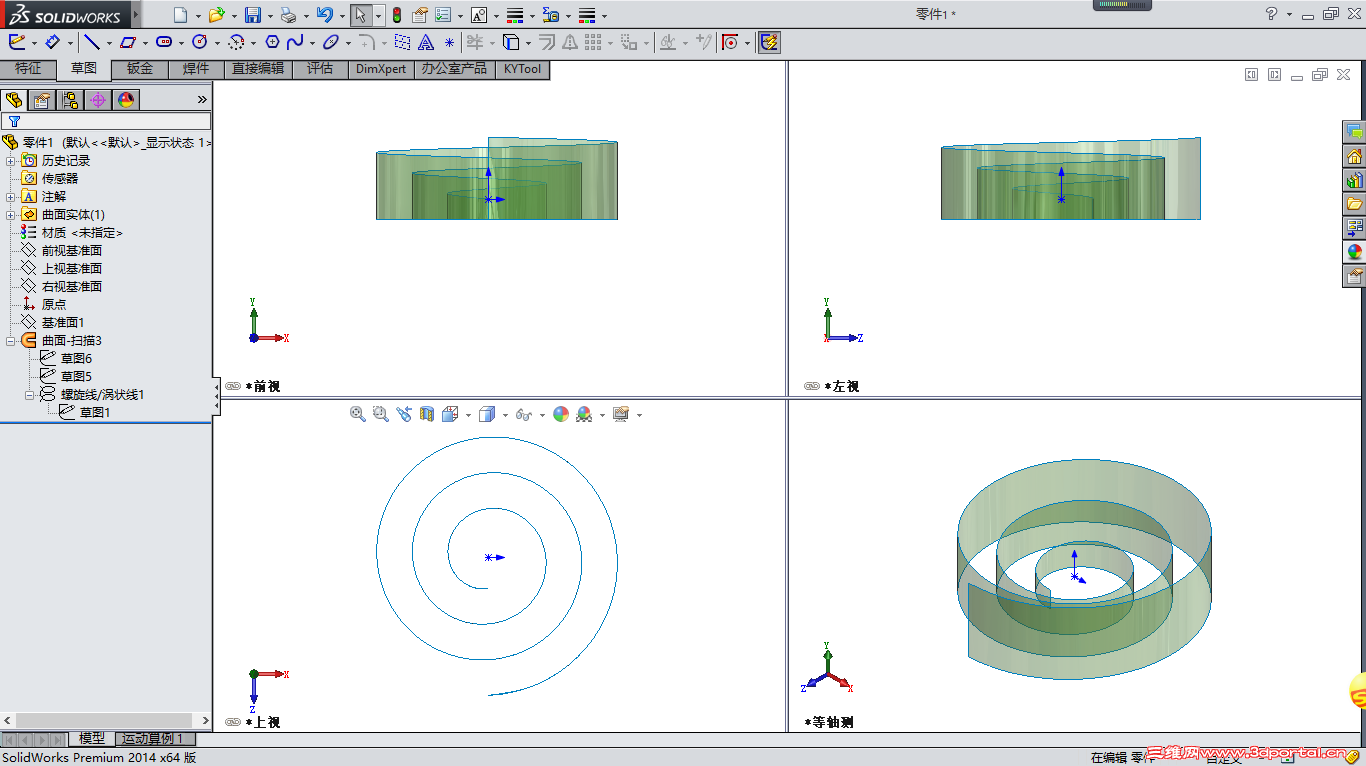Viewport: 1366px width, 766px height.
Task: Click the sketch Text tool
Action: [x=426, y=42]
